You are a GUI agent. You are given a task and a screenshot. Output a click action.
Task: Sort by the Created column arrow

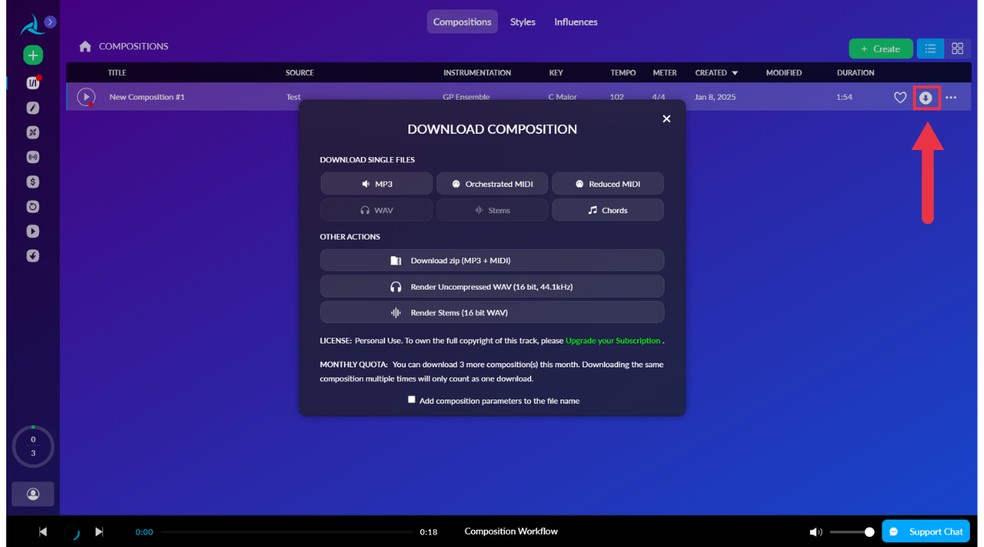tap(735, 73)
